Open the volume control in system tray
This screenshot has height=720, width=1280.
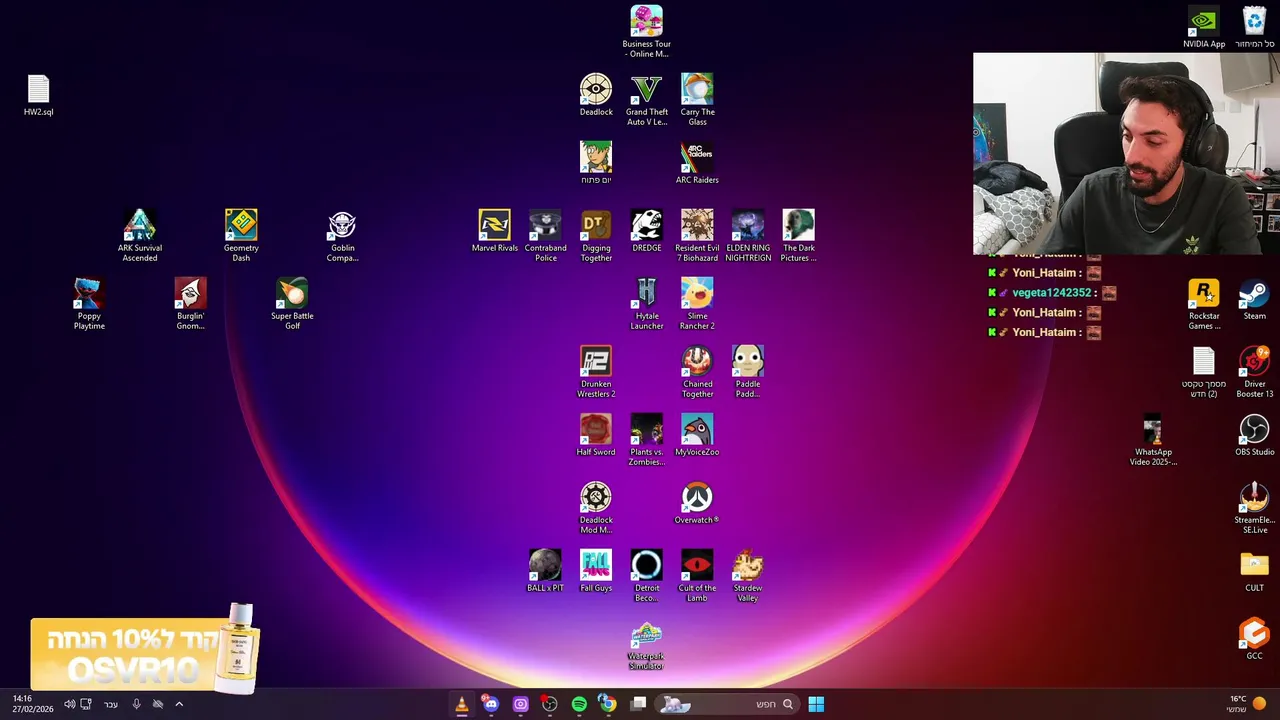tap(69, 704)
